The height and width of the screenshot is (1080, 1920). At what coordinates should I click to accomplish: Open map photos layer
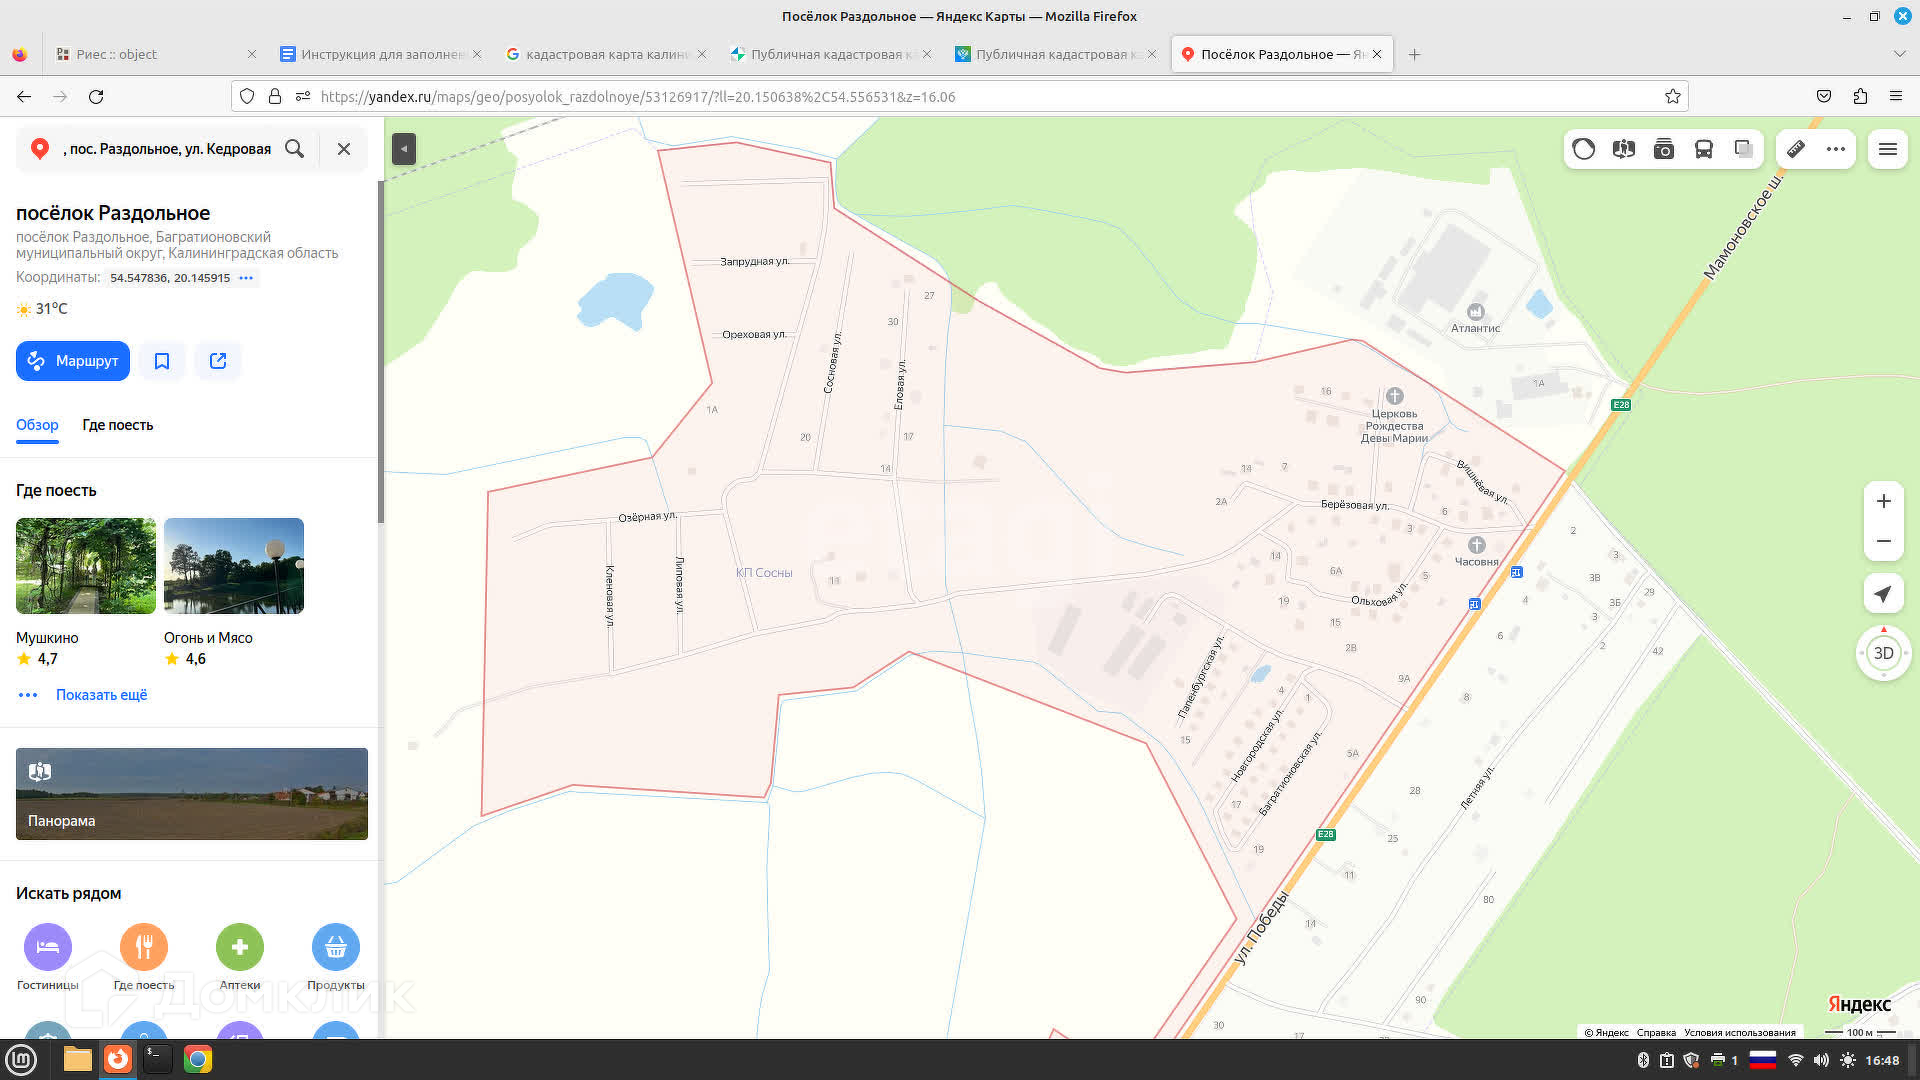pyautogui.click(x=1664, y=149)
